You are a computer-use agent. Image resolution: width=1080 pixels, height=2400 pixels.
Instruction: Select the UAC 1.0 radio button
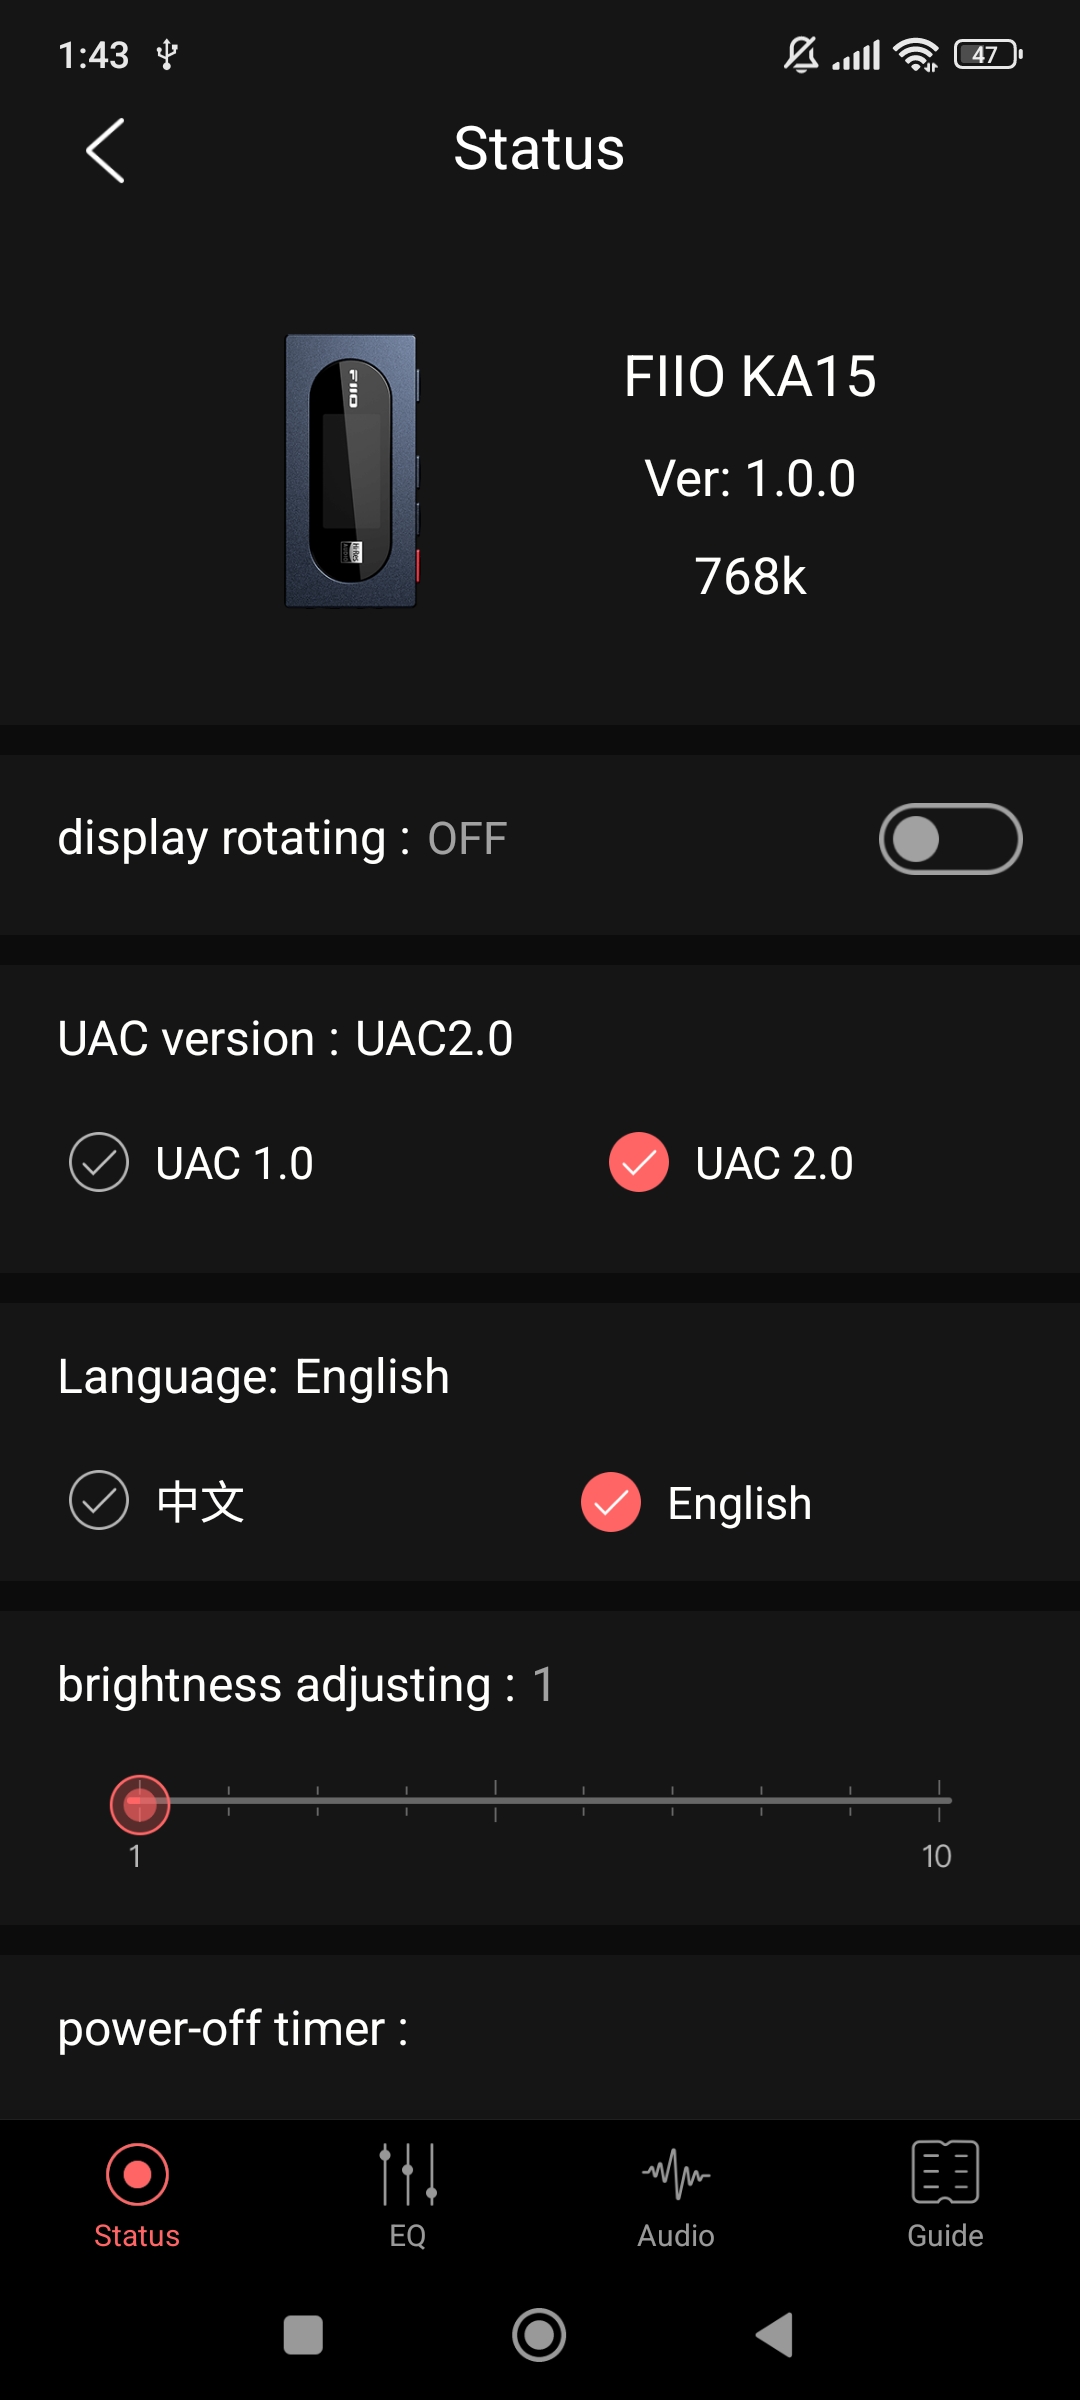tap(99, 1162)
